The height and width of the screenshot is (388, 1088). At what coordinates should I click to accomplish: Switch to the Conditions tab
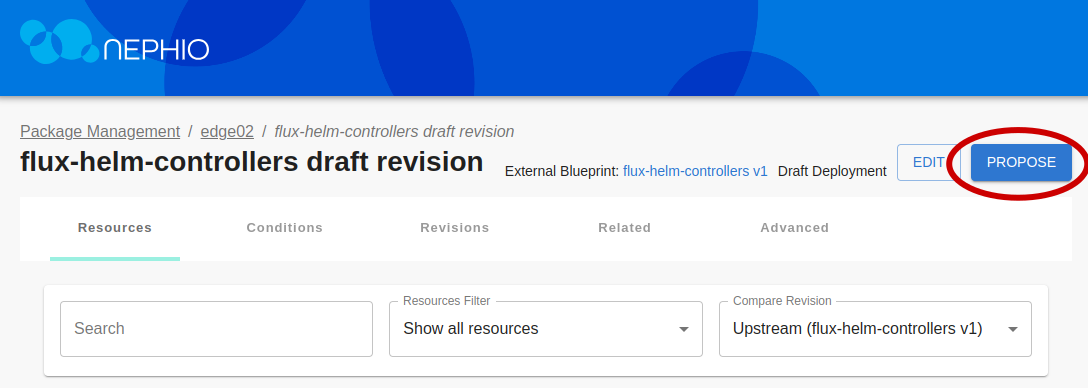tap(284, 228)
